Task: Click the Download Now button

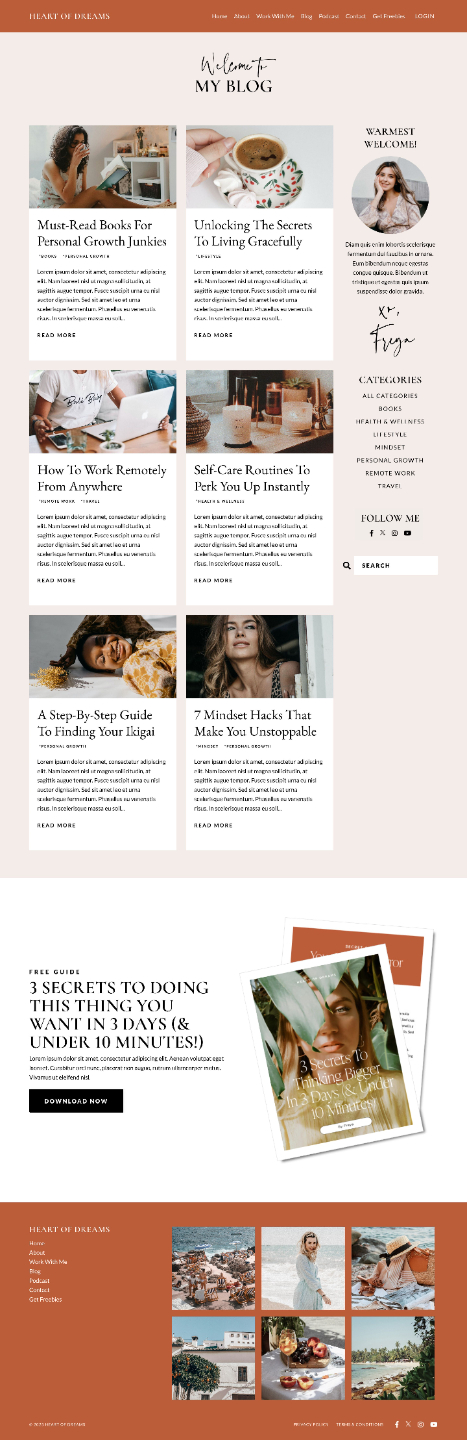Action: coord(76,1101)
